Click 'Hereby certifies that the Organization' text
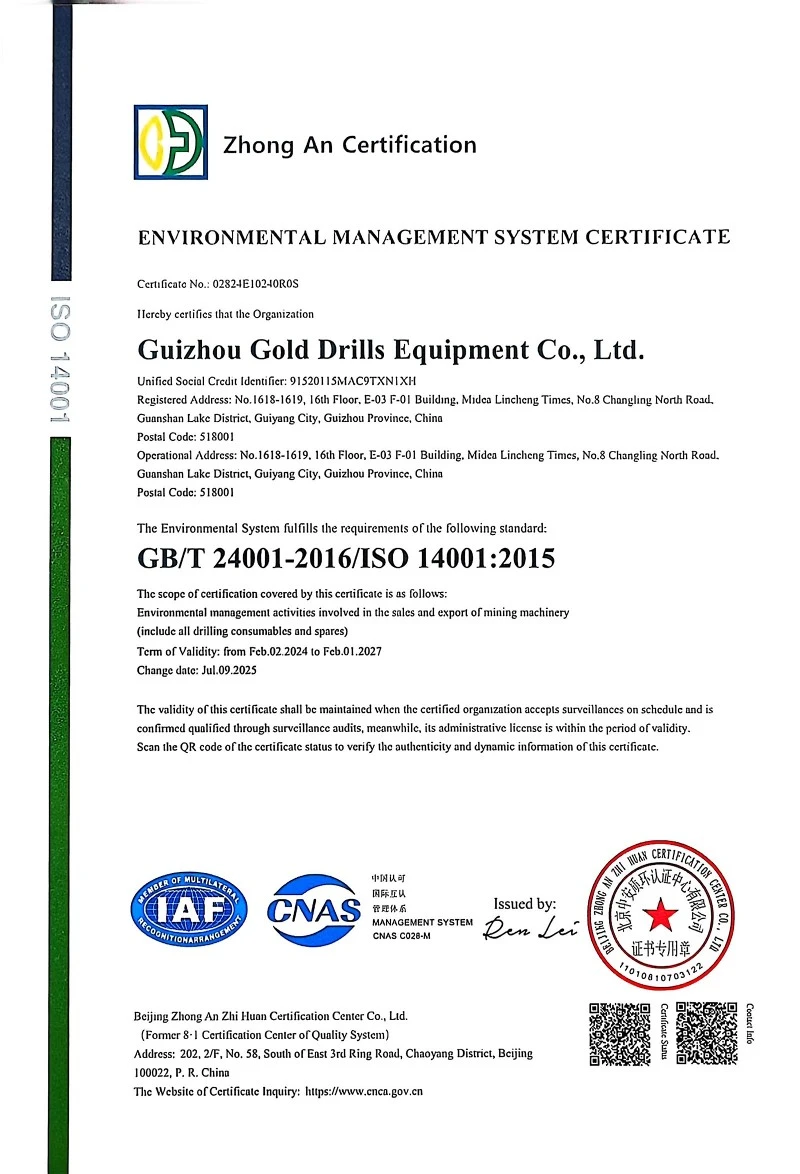Viewport: 800px width, 1174px height. [225, 314]
